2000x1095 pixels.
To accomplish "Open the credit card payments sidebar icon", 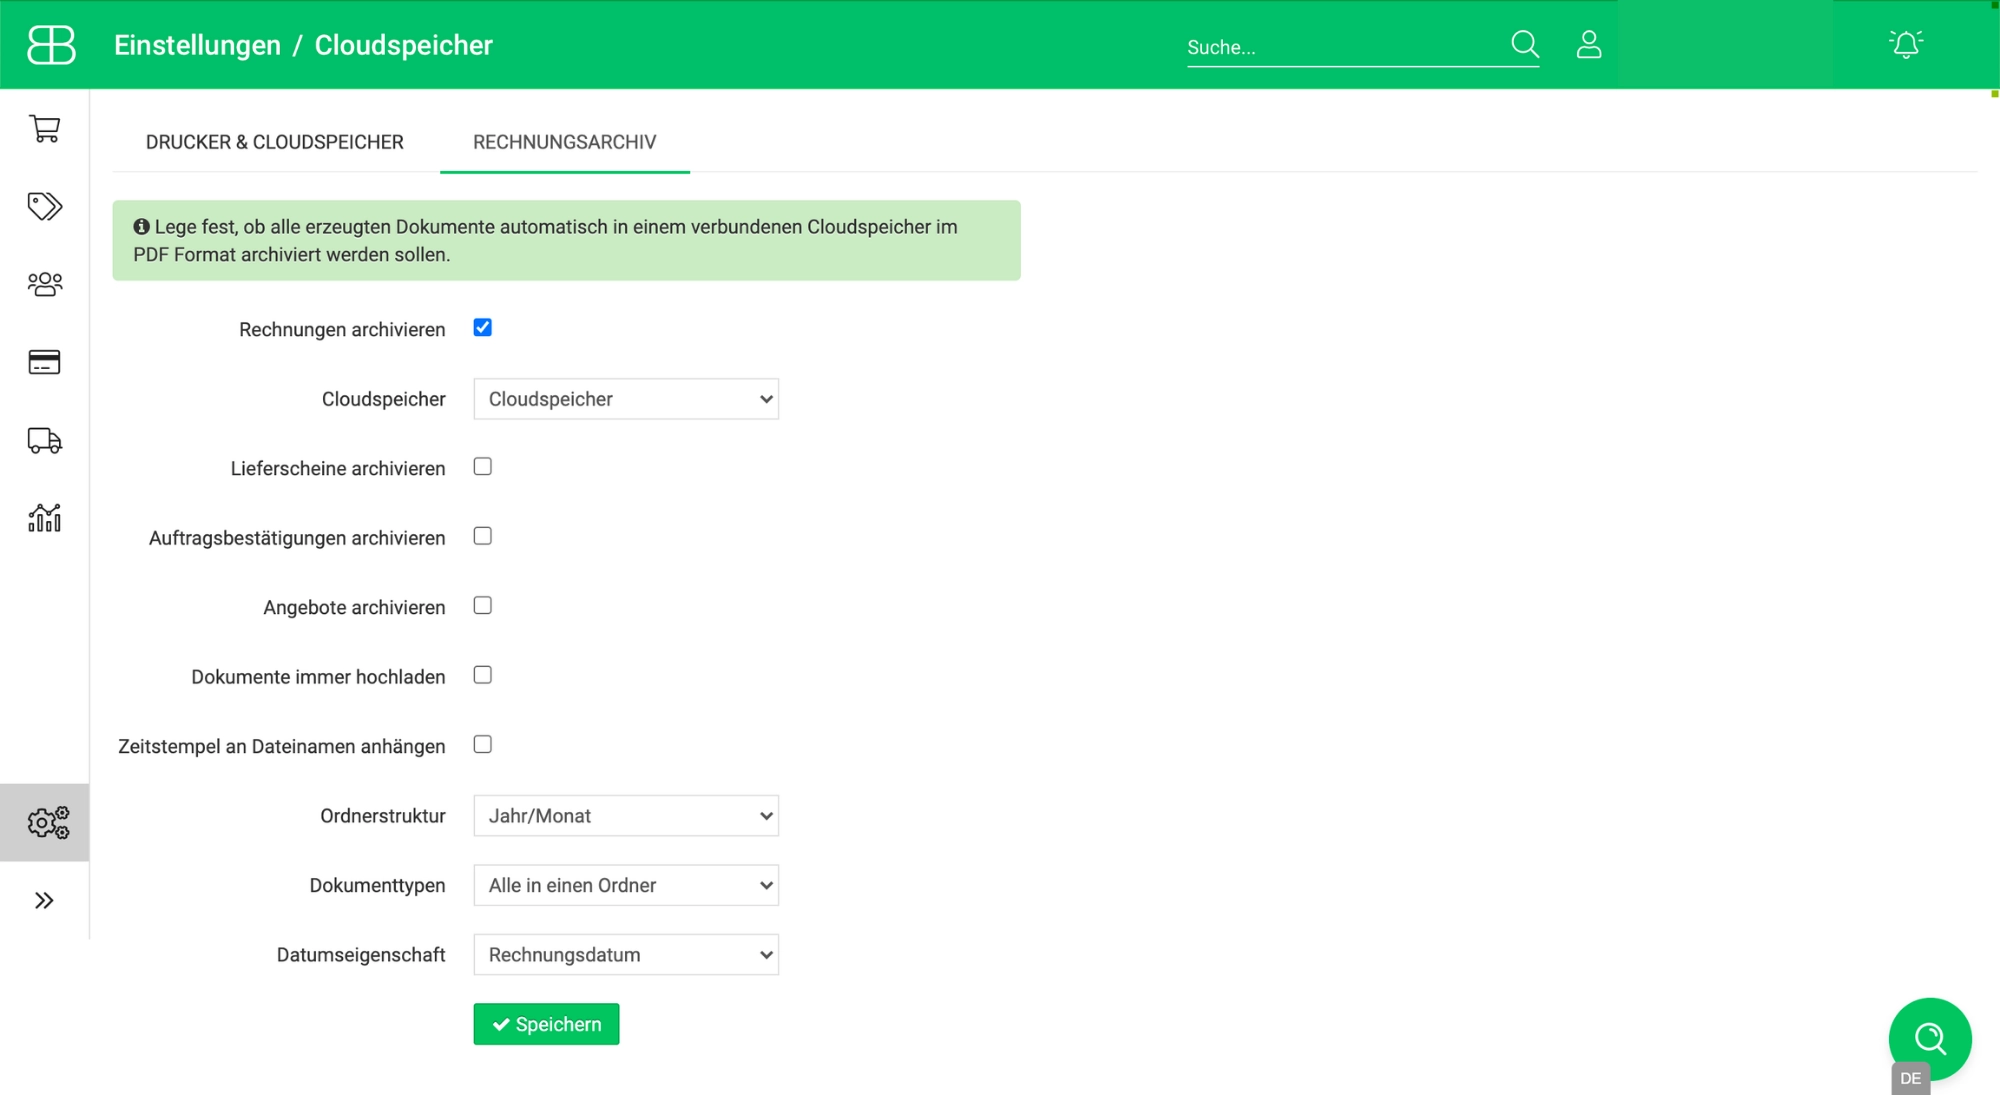I will pos(44,362).
